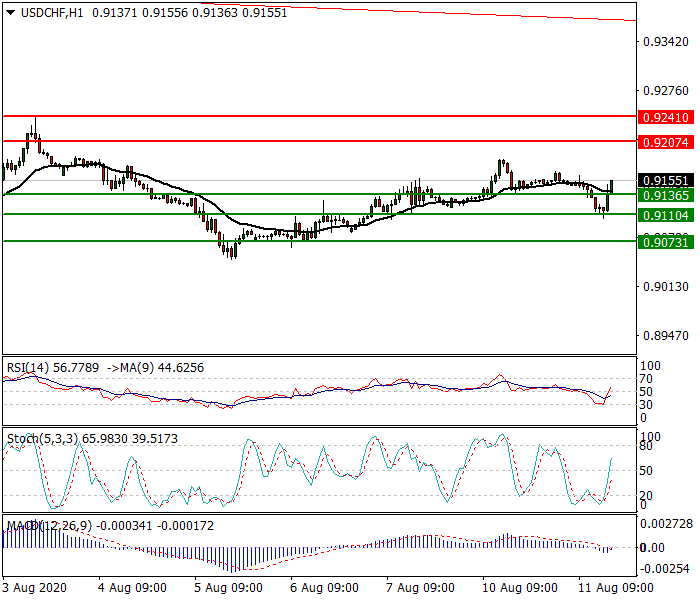
Task: Click the 6 Aug 09:00 time label
Action: click(x=324, y=588)
